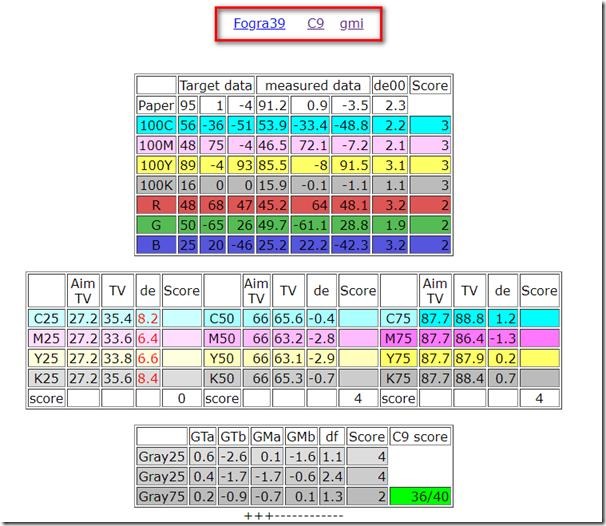Click the GMa column header
The width and height of the screenshot is (606, 526).
click(267, 437)
